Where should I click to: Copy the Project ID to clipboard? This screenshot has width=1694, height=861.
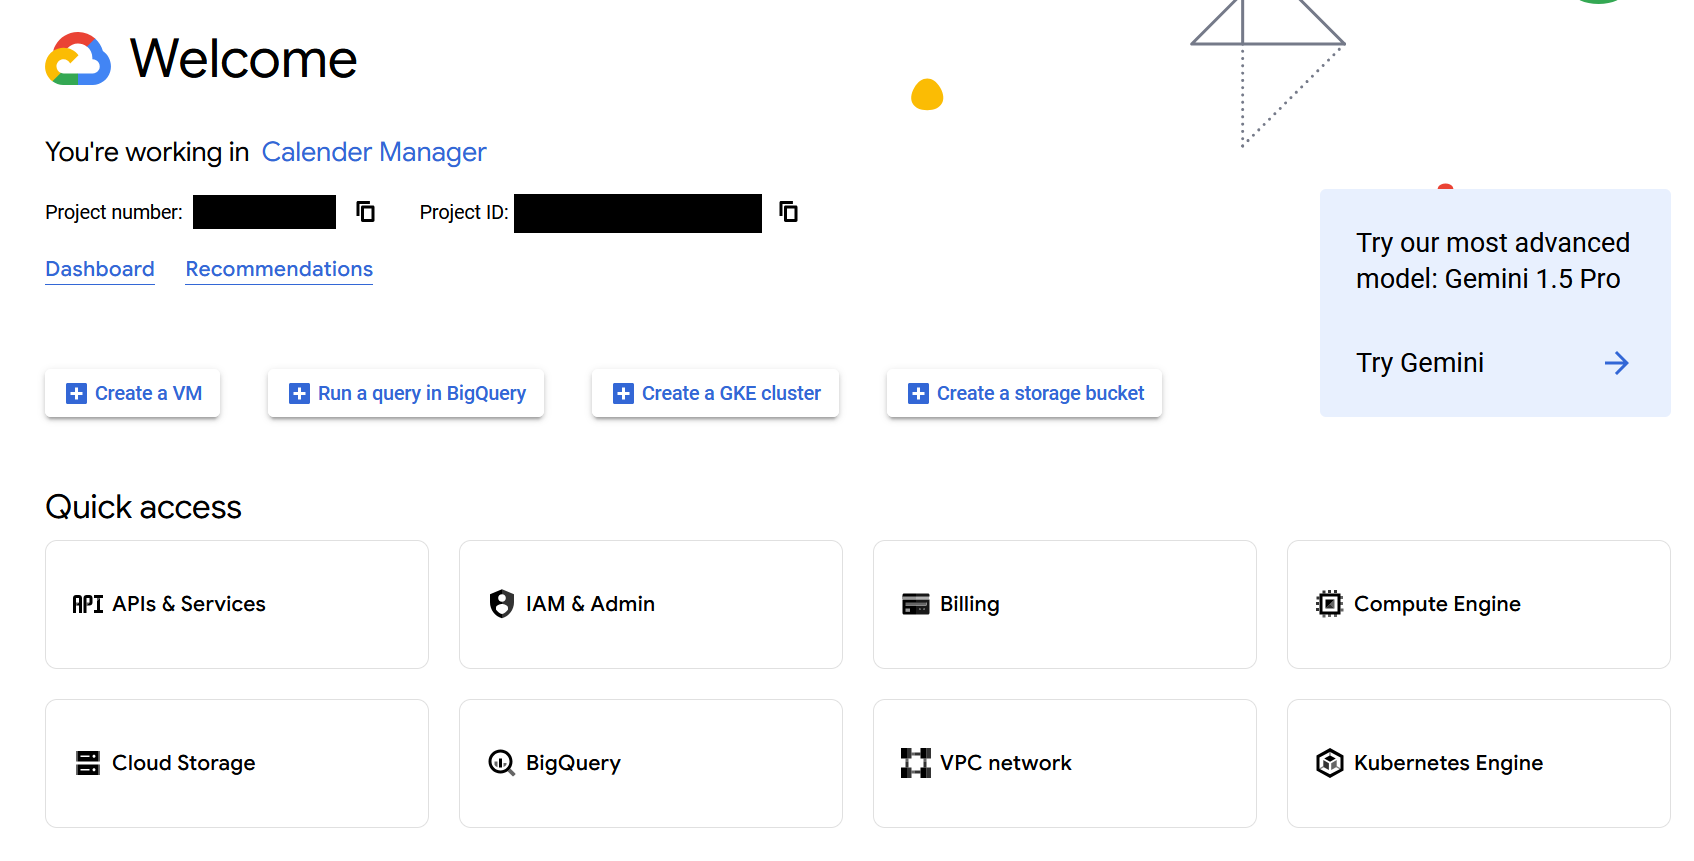[789, 212]
